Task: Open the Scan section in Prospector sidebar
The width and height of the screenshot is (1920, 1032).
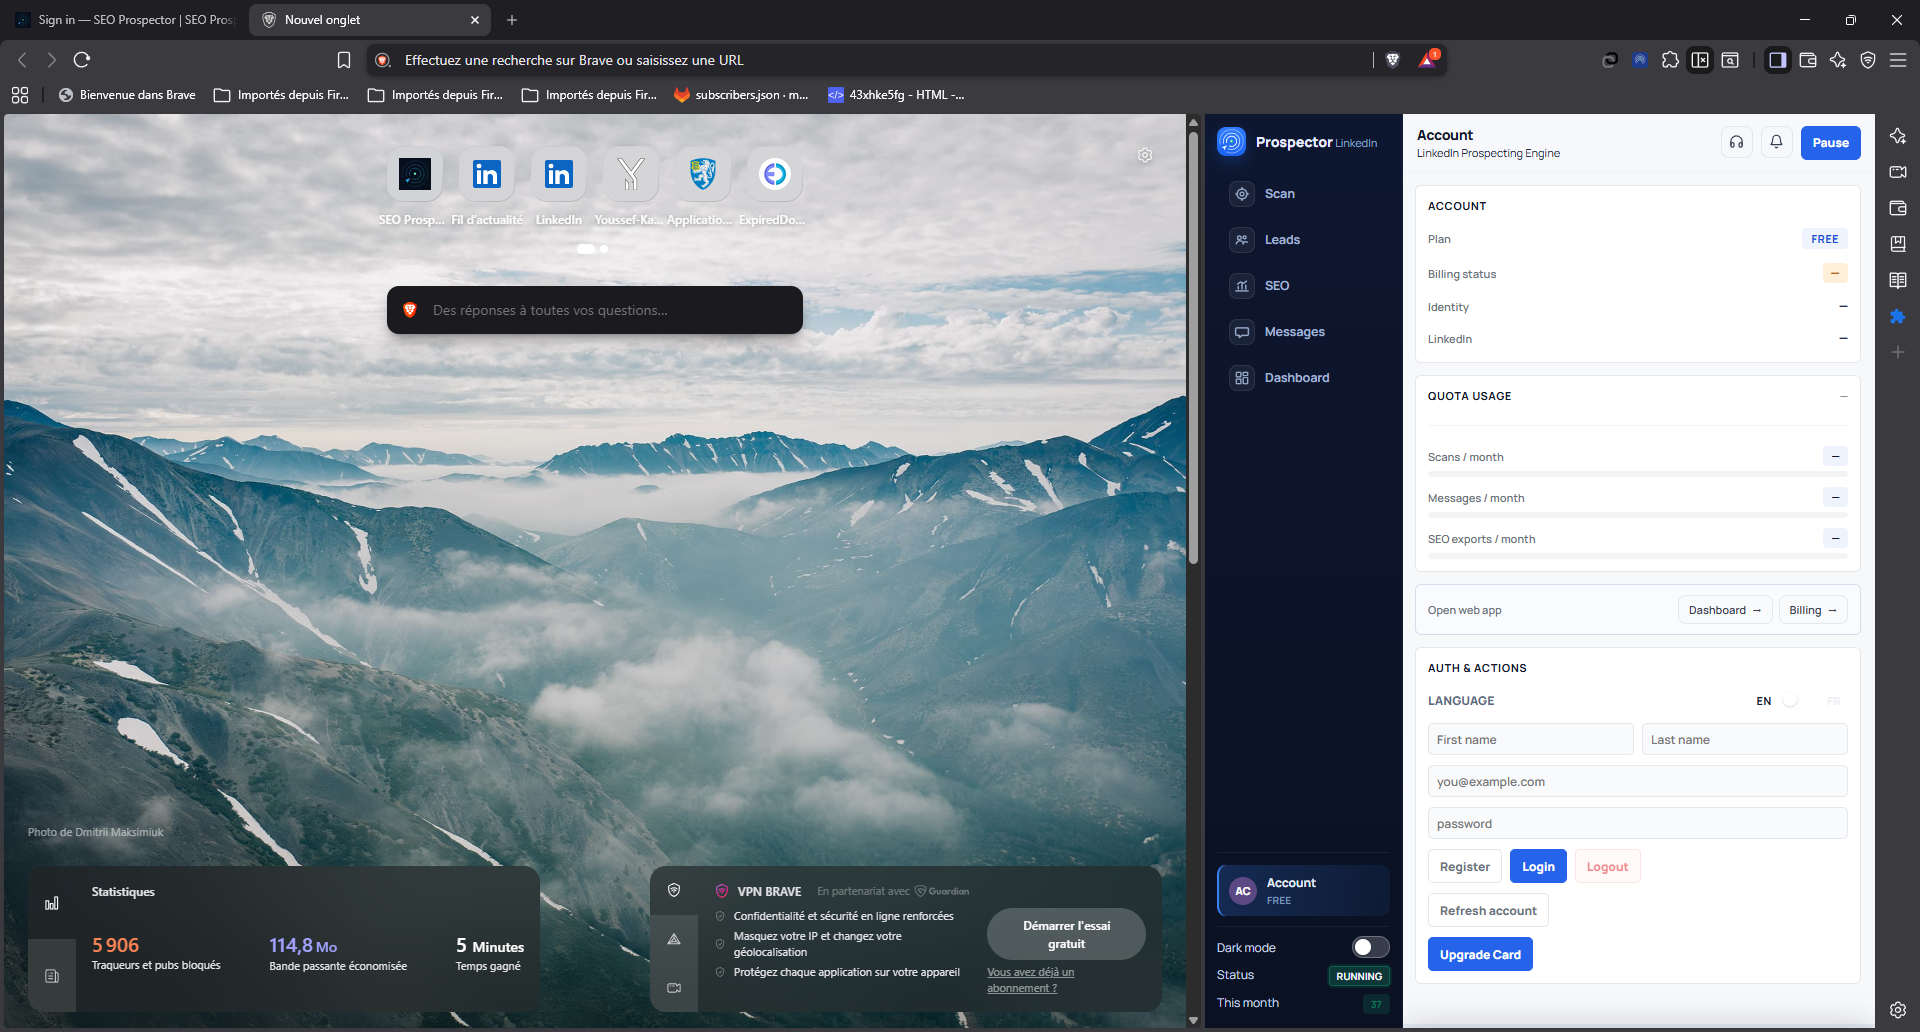Action: tap(1278, 193)
